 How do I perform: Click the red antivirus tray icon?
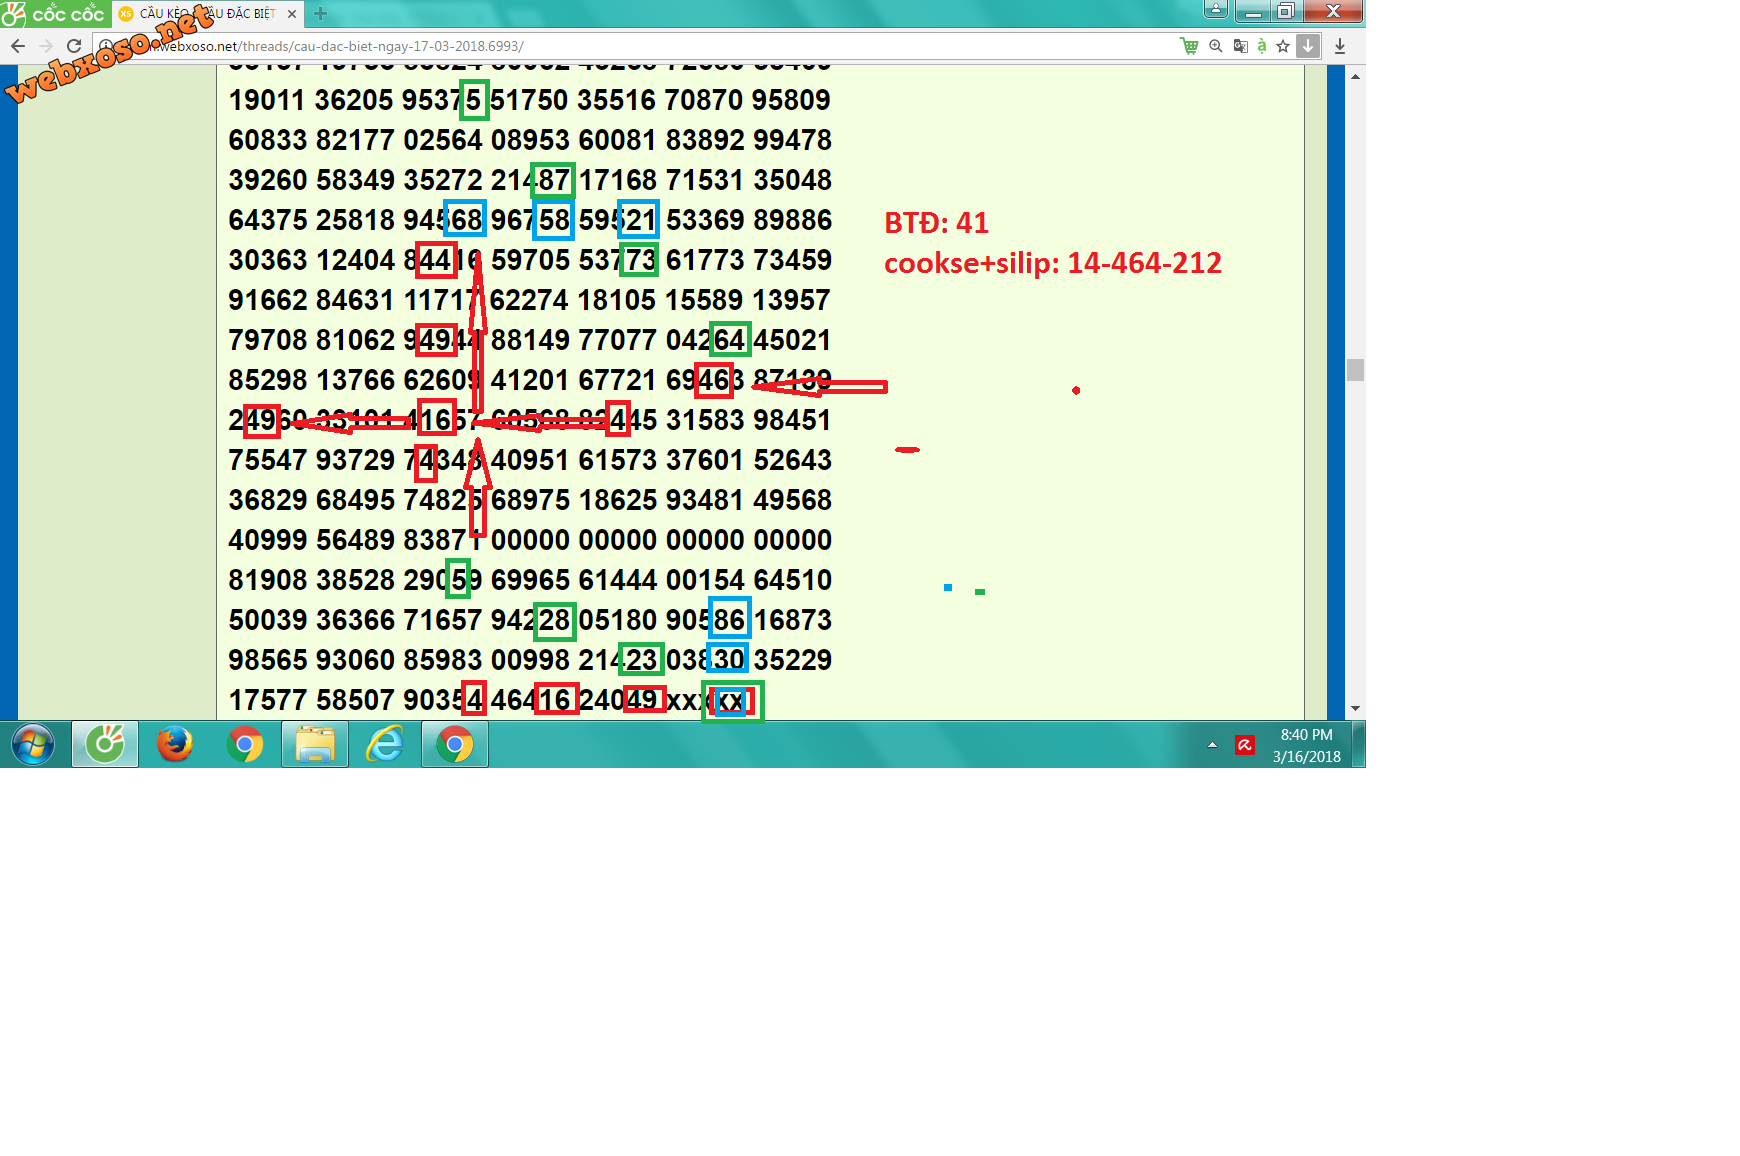1245,745
